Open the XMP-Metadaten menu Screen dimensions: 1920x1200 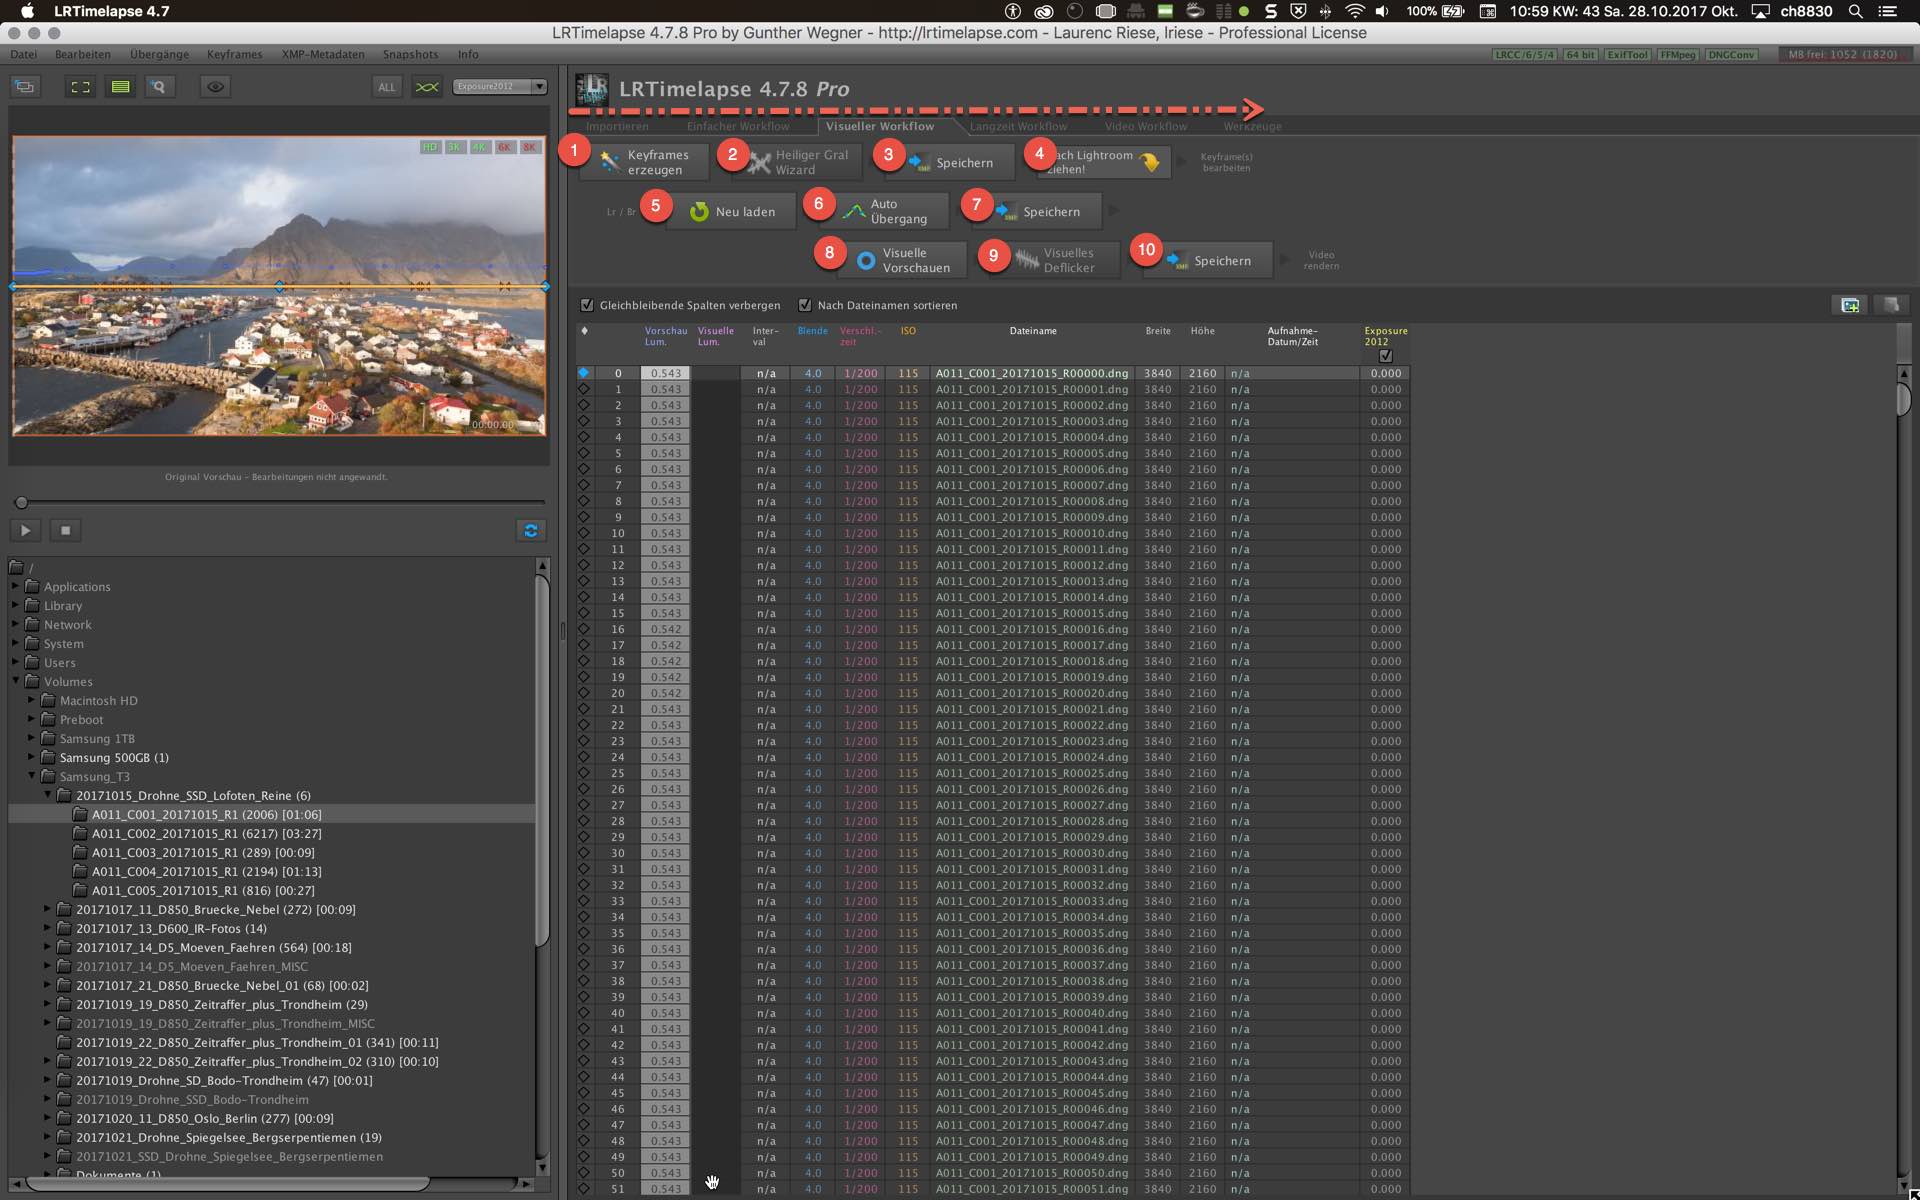tap(323, 54)
